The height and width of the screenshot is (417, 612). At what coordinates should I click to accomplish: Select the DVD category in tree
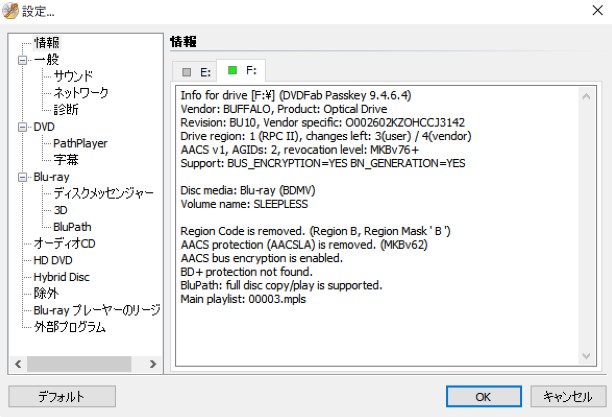44,127
